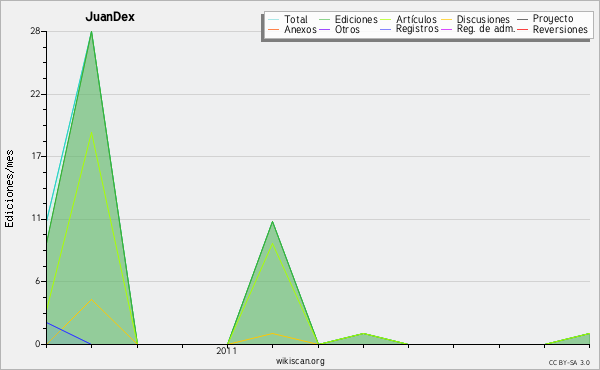Click the JuanDex chart title
Image resolution: width=600 pixels, height=370 pixels.
[110, 17]
